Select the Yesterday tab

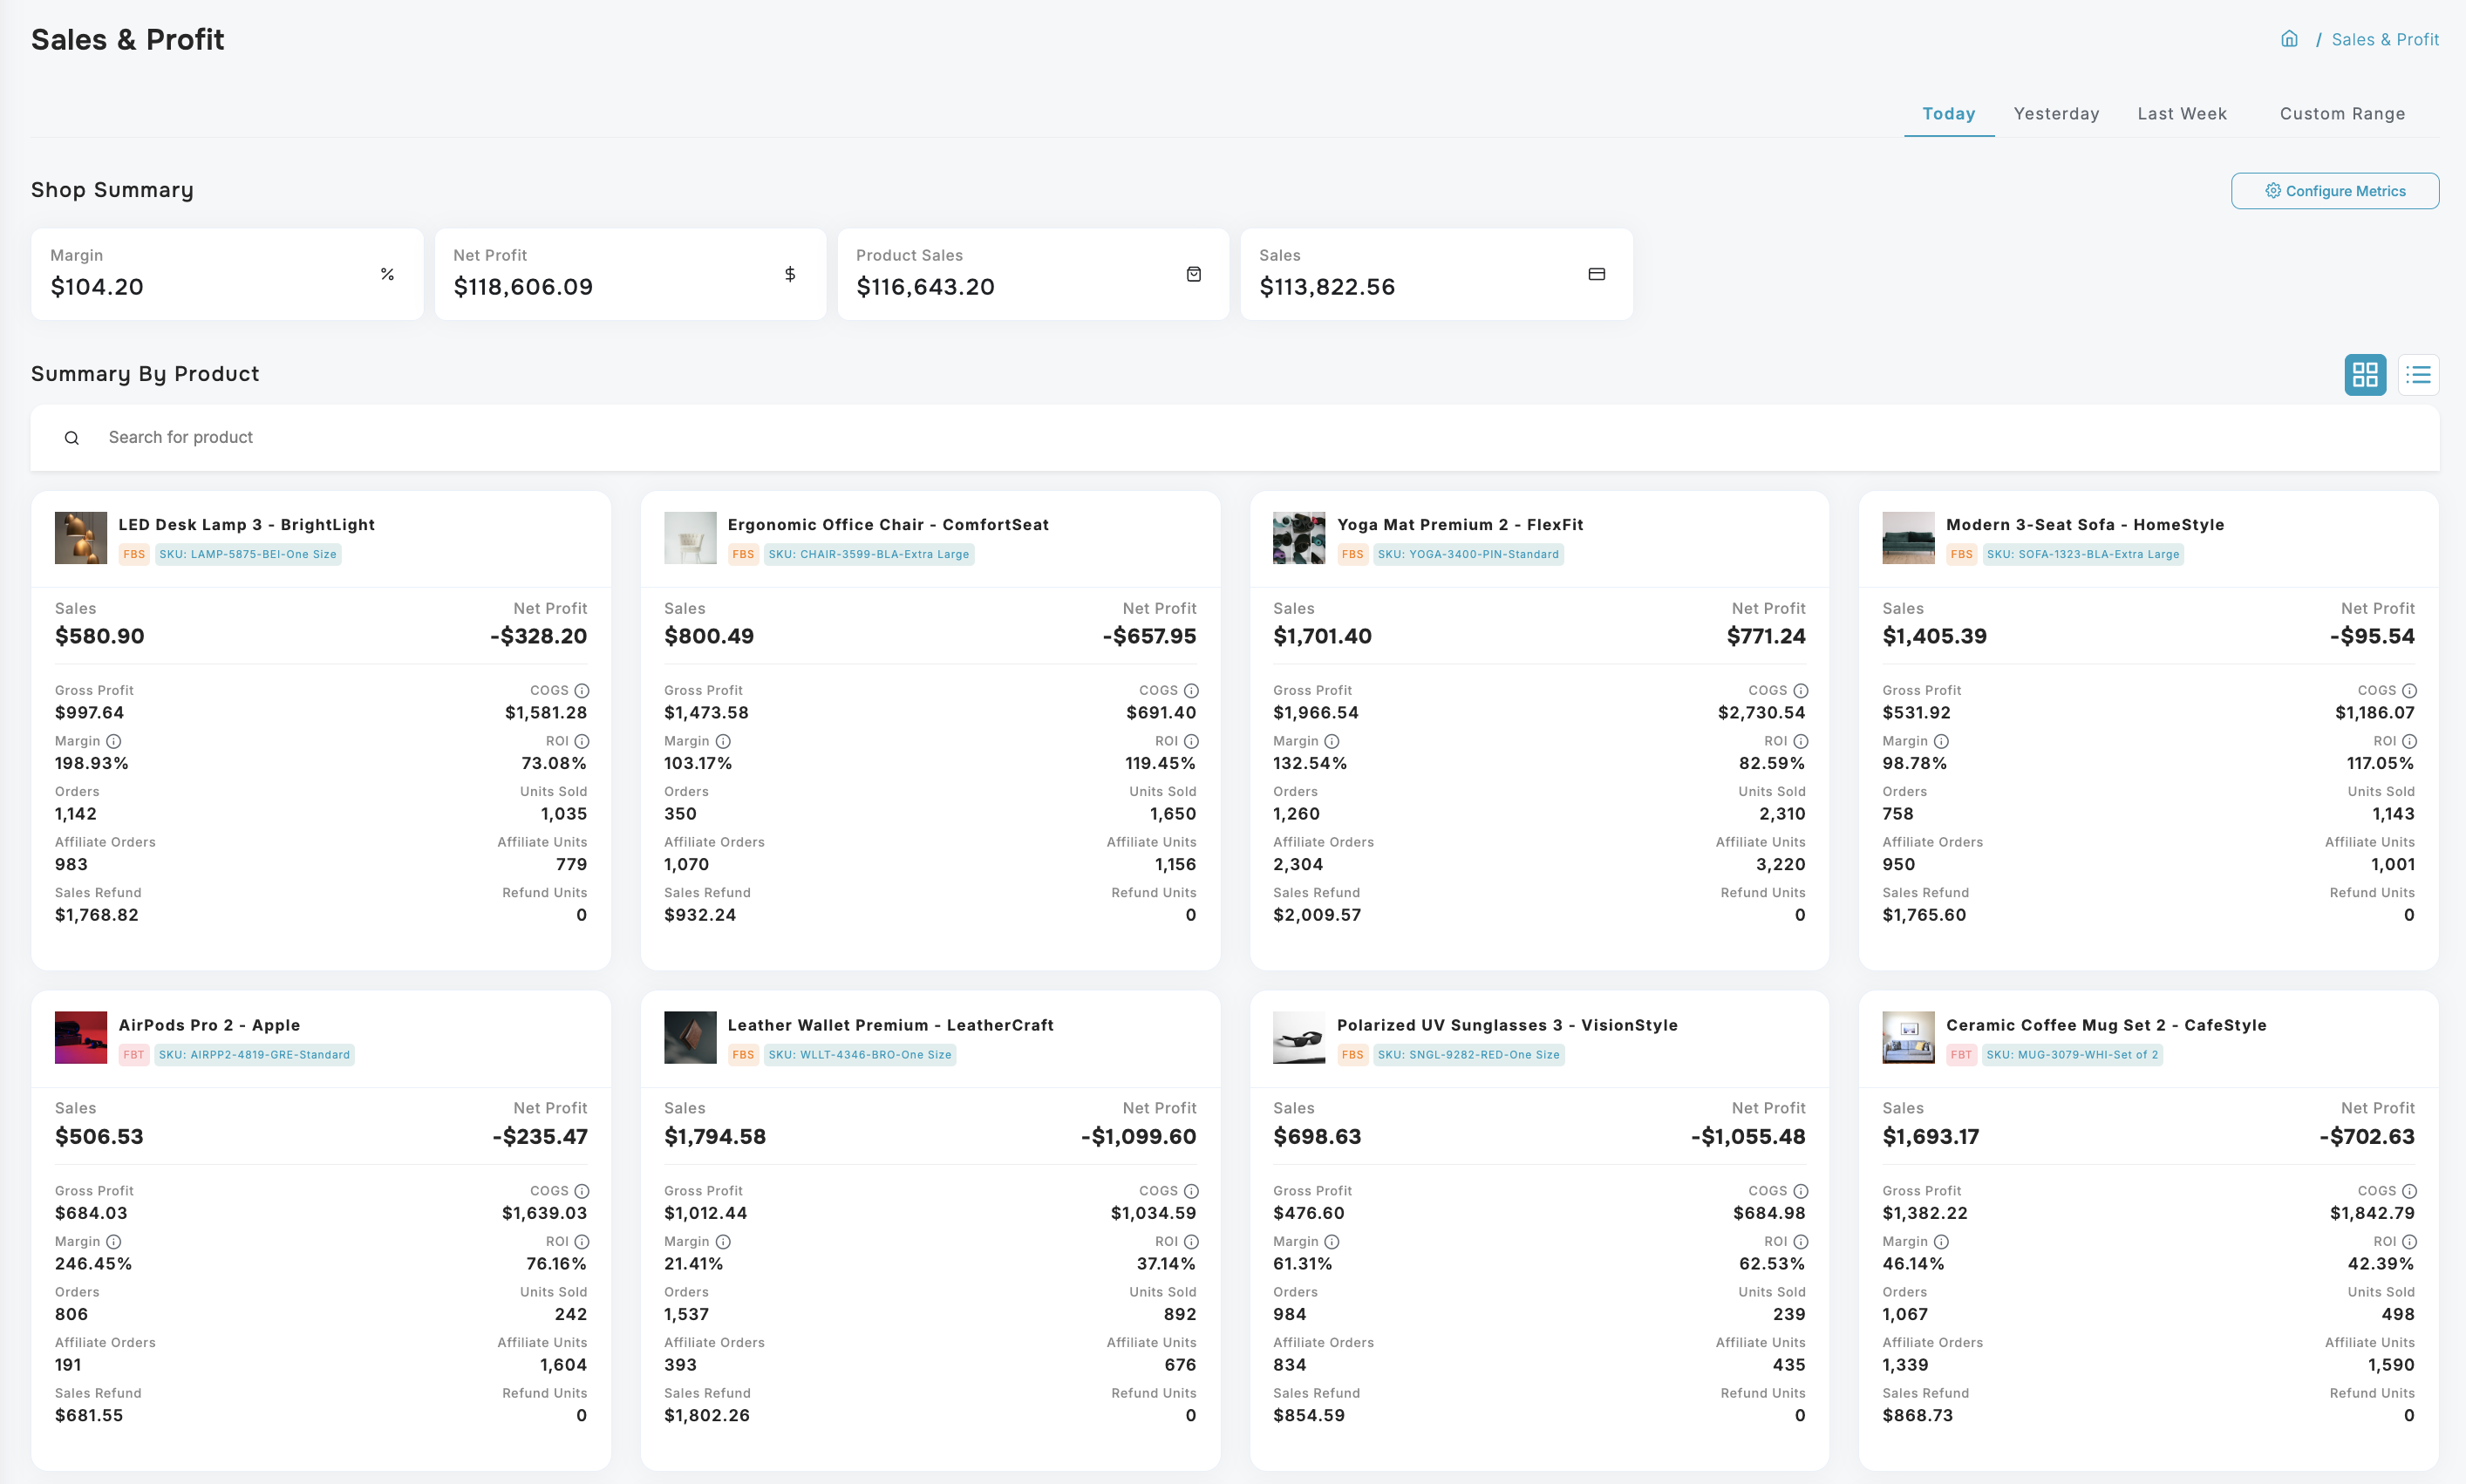coord(2056,114)
